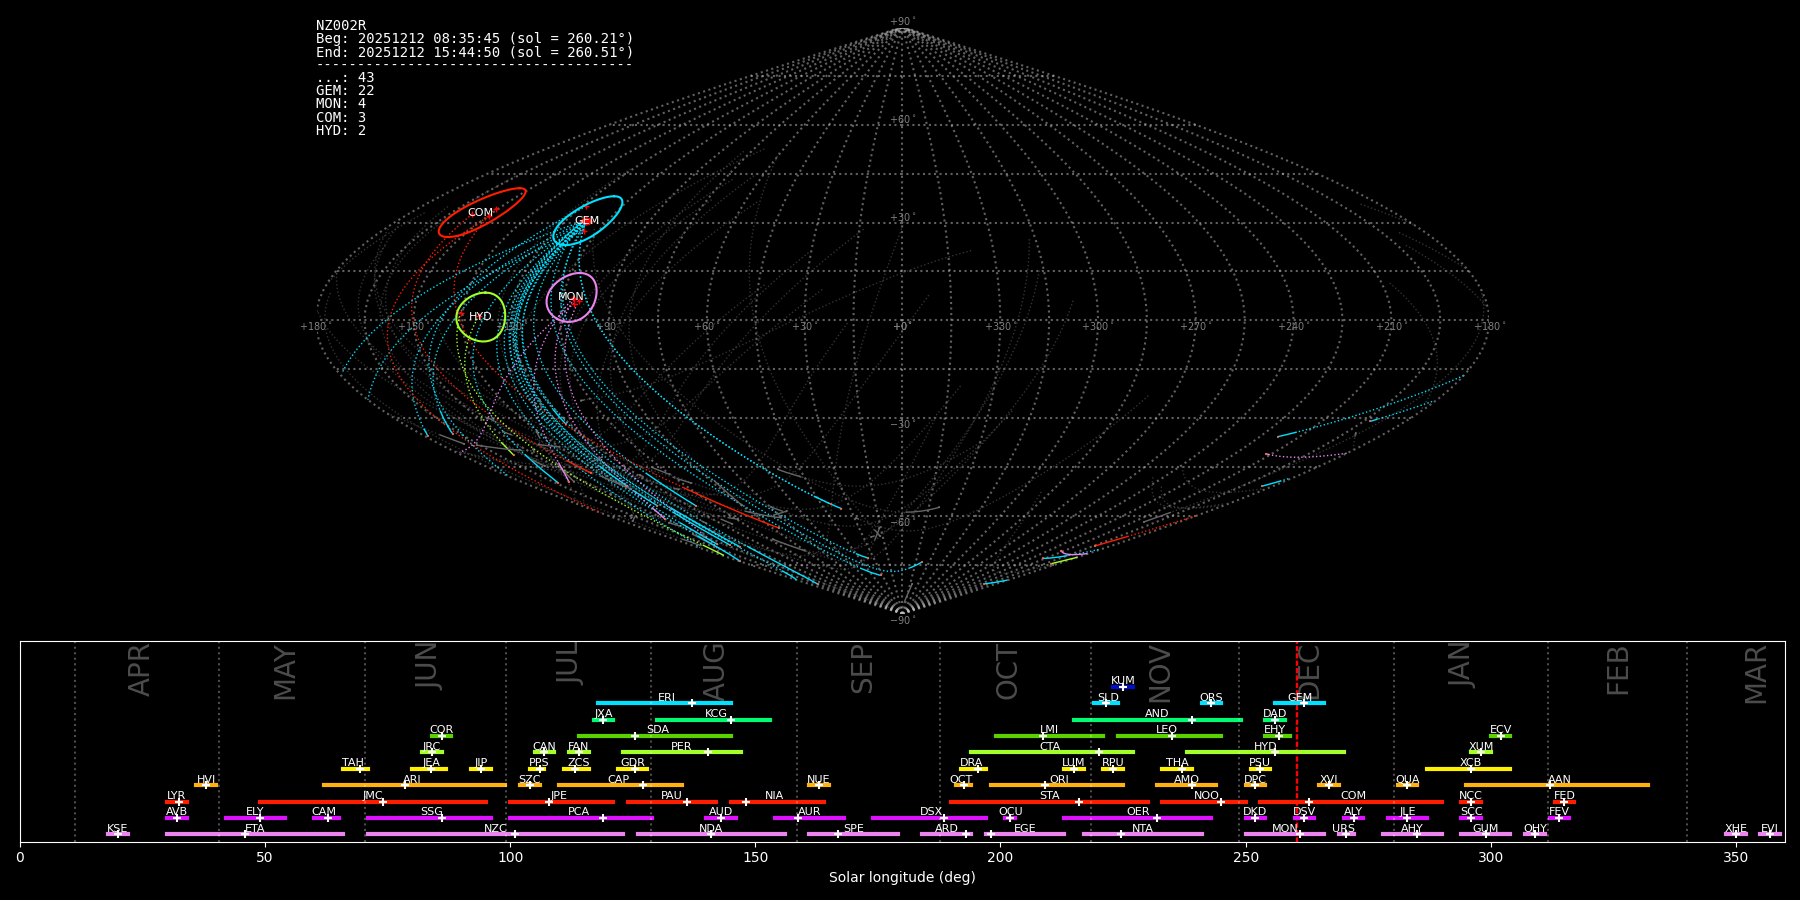Select the APR month label in timeline

tap(139, 670)
